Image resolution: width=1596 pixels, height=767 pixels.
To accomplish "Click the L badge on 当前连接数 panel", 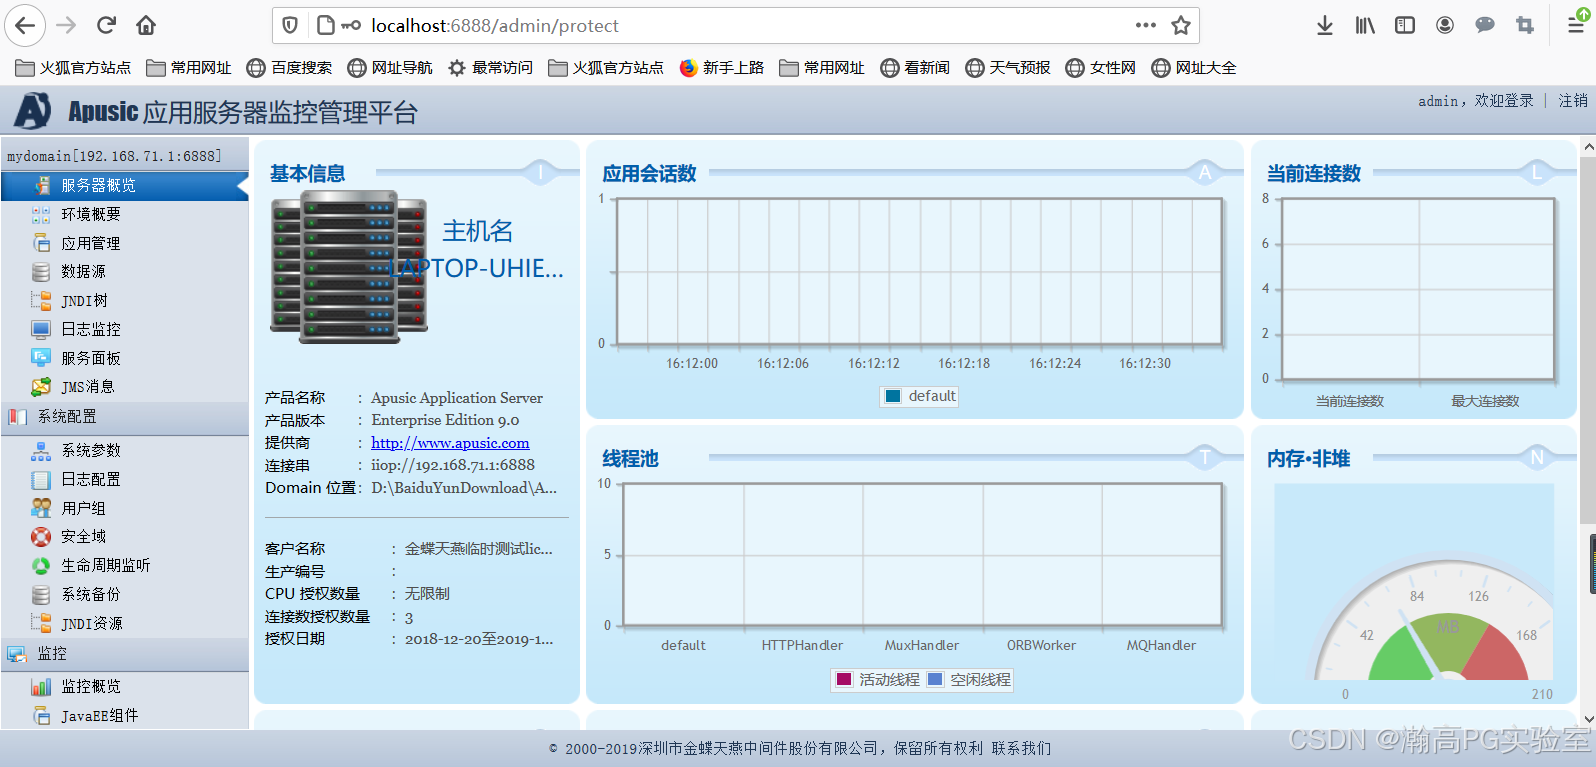I will [x=1537, y=173].
